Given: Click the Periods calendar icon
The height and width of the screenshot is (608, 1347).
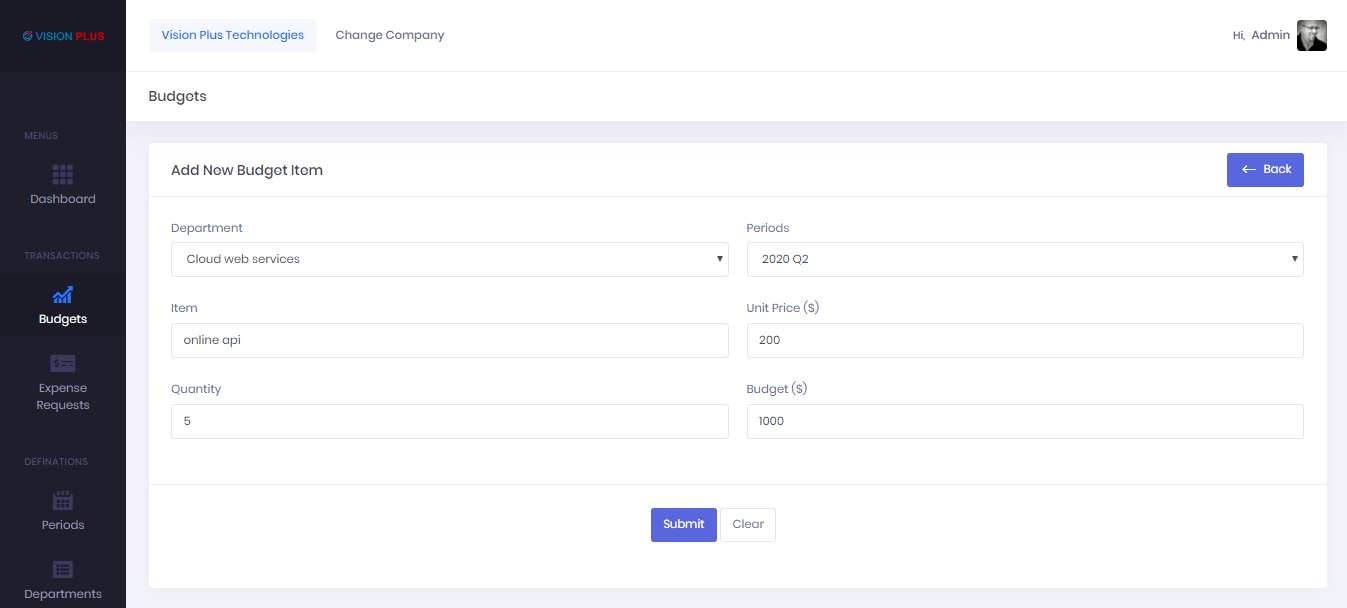Looking at the screenshot, I should pos(62,501).
